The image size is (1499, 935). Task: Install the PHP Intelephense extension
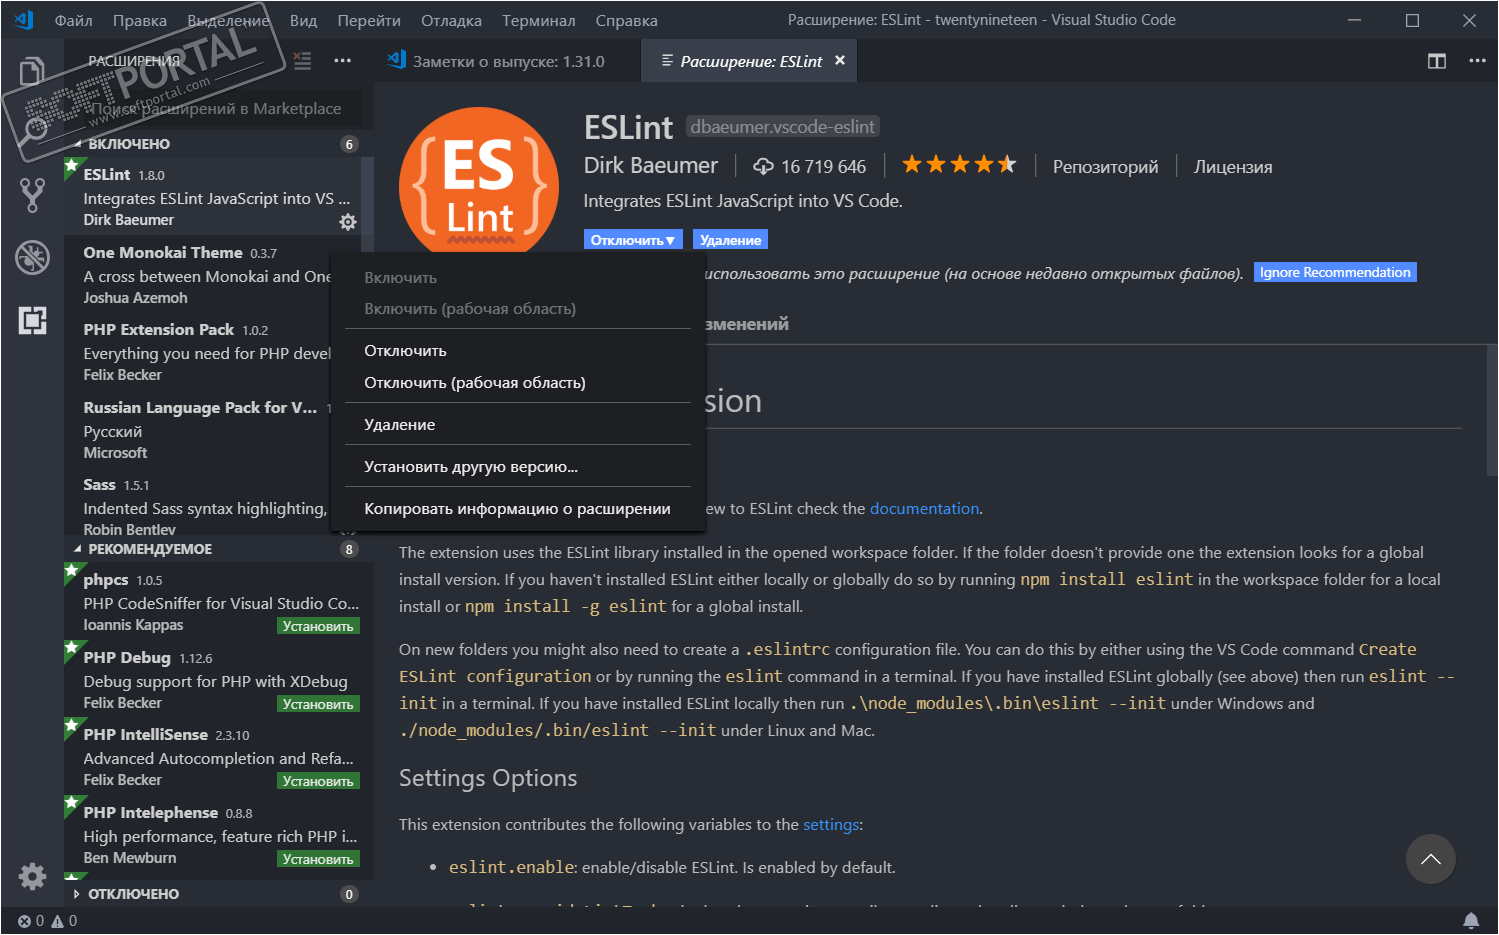317,859
